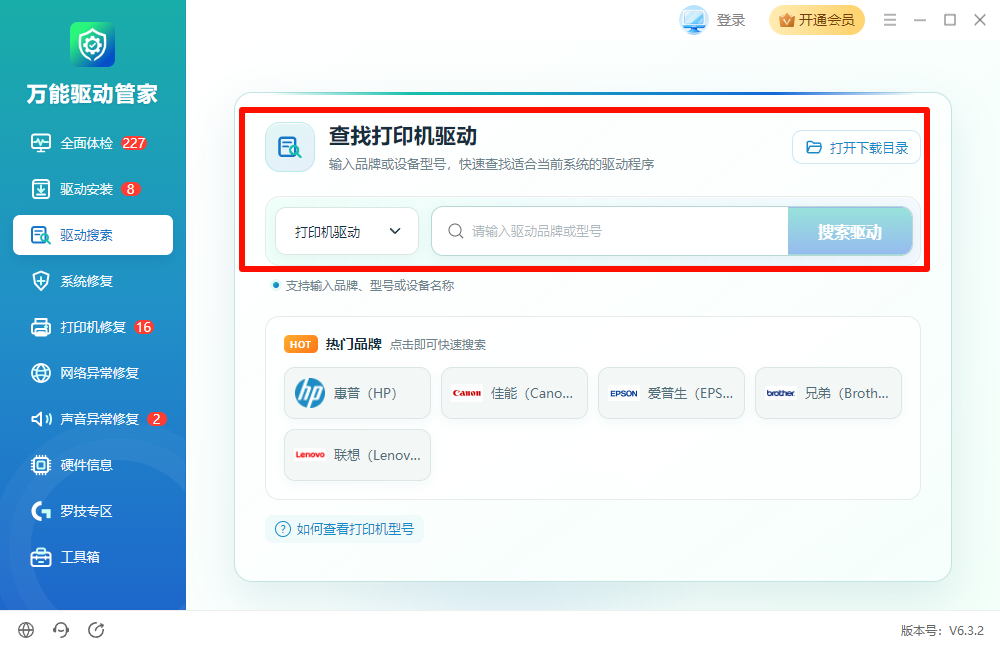
Task: Click the version text 版本号: V6.3.2
Action: point(942,630)
